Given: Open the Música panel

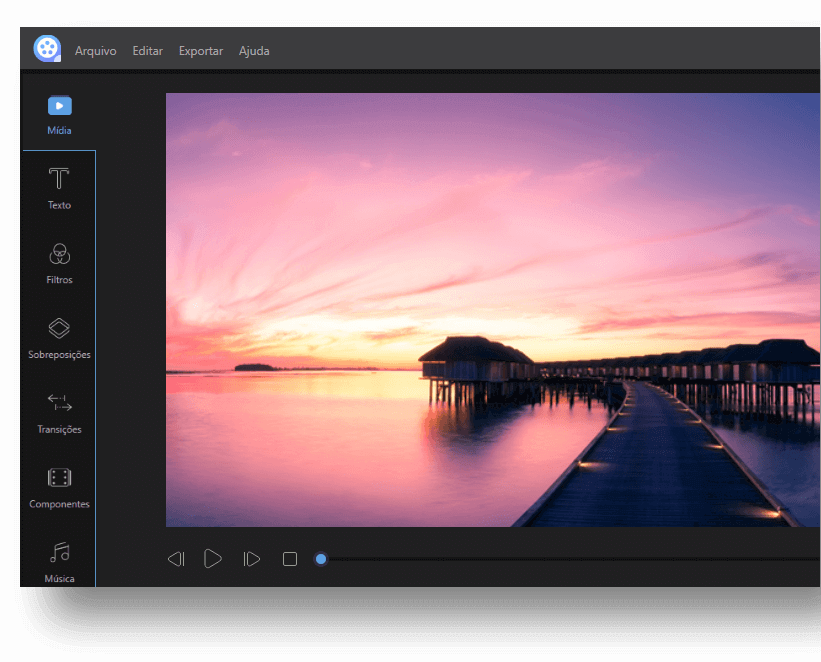Looking at the screenshot, I should 59,562.
